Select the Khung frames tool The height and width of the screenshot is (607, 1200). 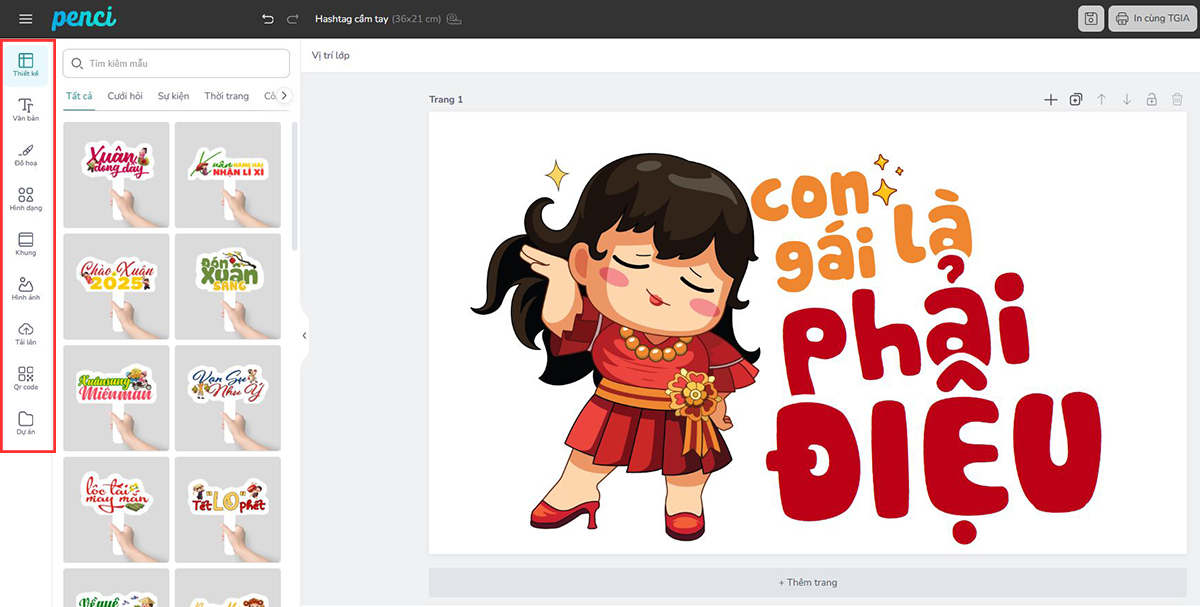(26, 244)
